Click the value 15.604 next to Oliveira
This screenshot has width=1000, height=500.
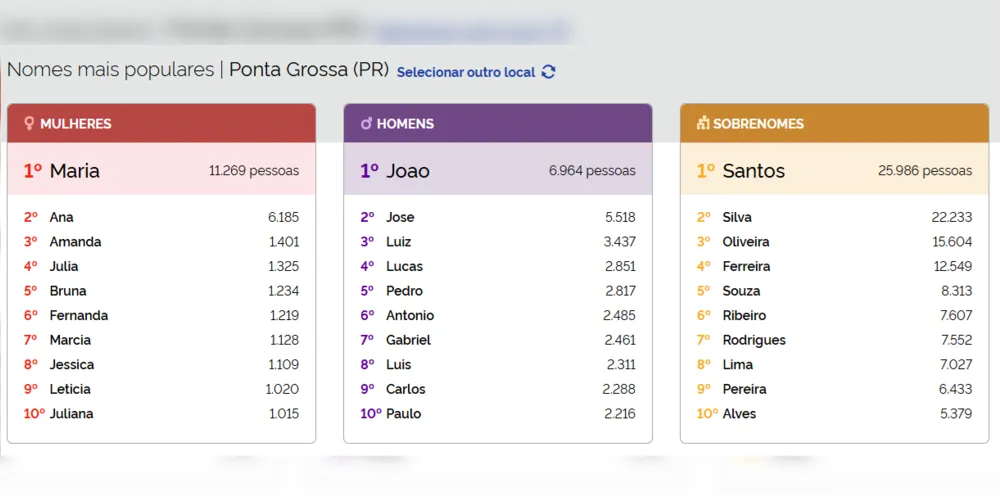pyautogui.click(x=953, y=242)
